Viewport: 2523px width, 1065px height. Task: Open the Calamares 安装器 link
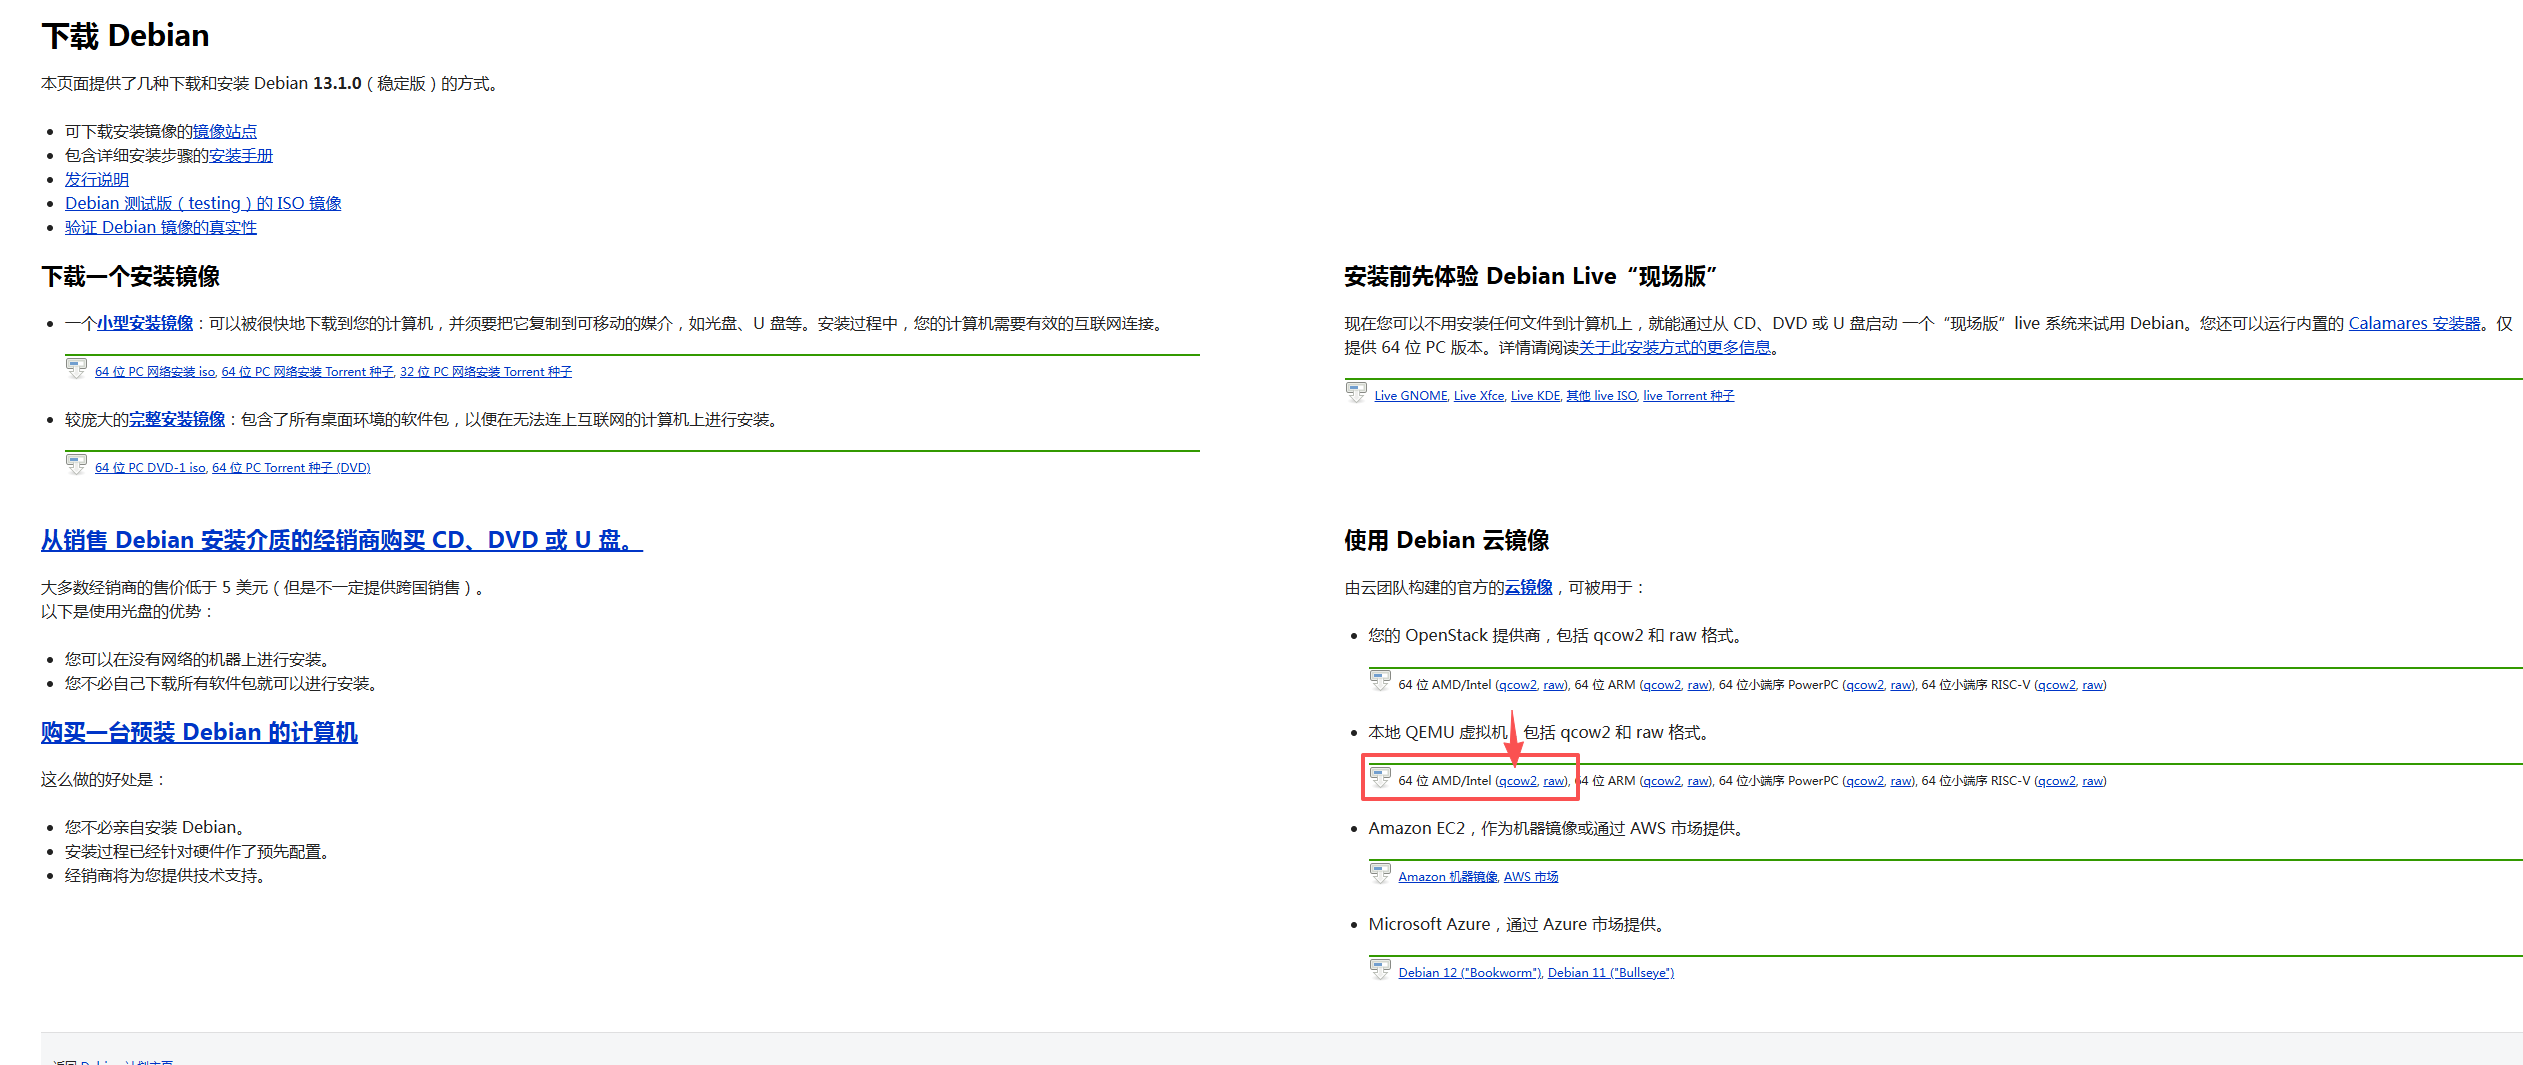[x=2414, y=324]
